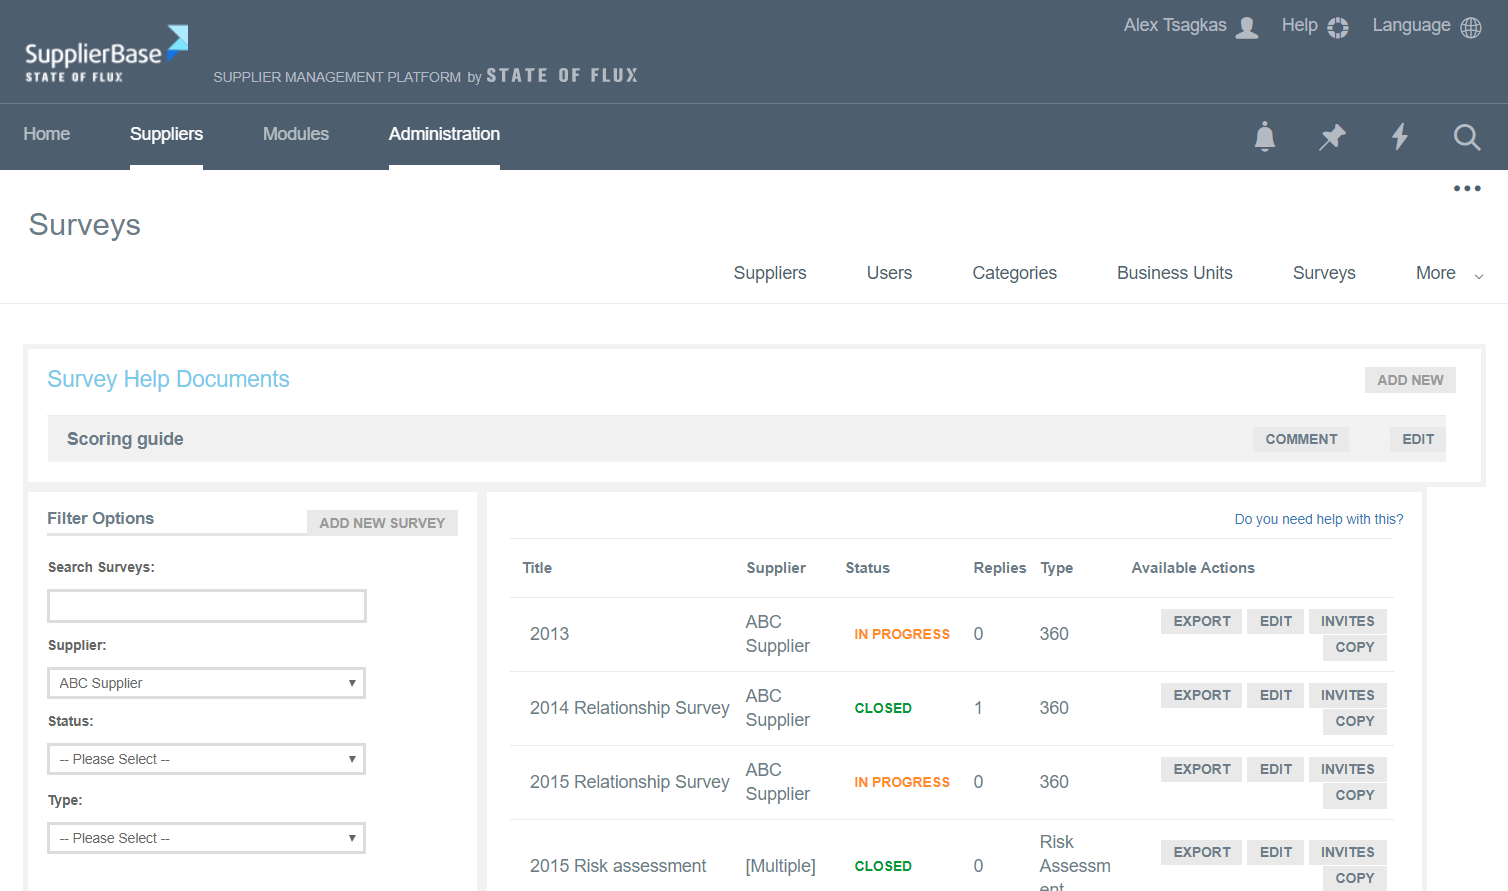The image size is (1508, 891).
Task: Expand the More chevron in the sub-navigation
Action: pyautogui.click(x=1479, y=274)
